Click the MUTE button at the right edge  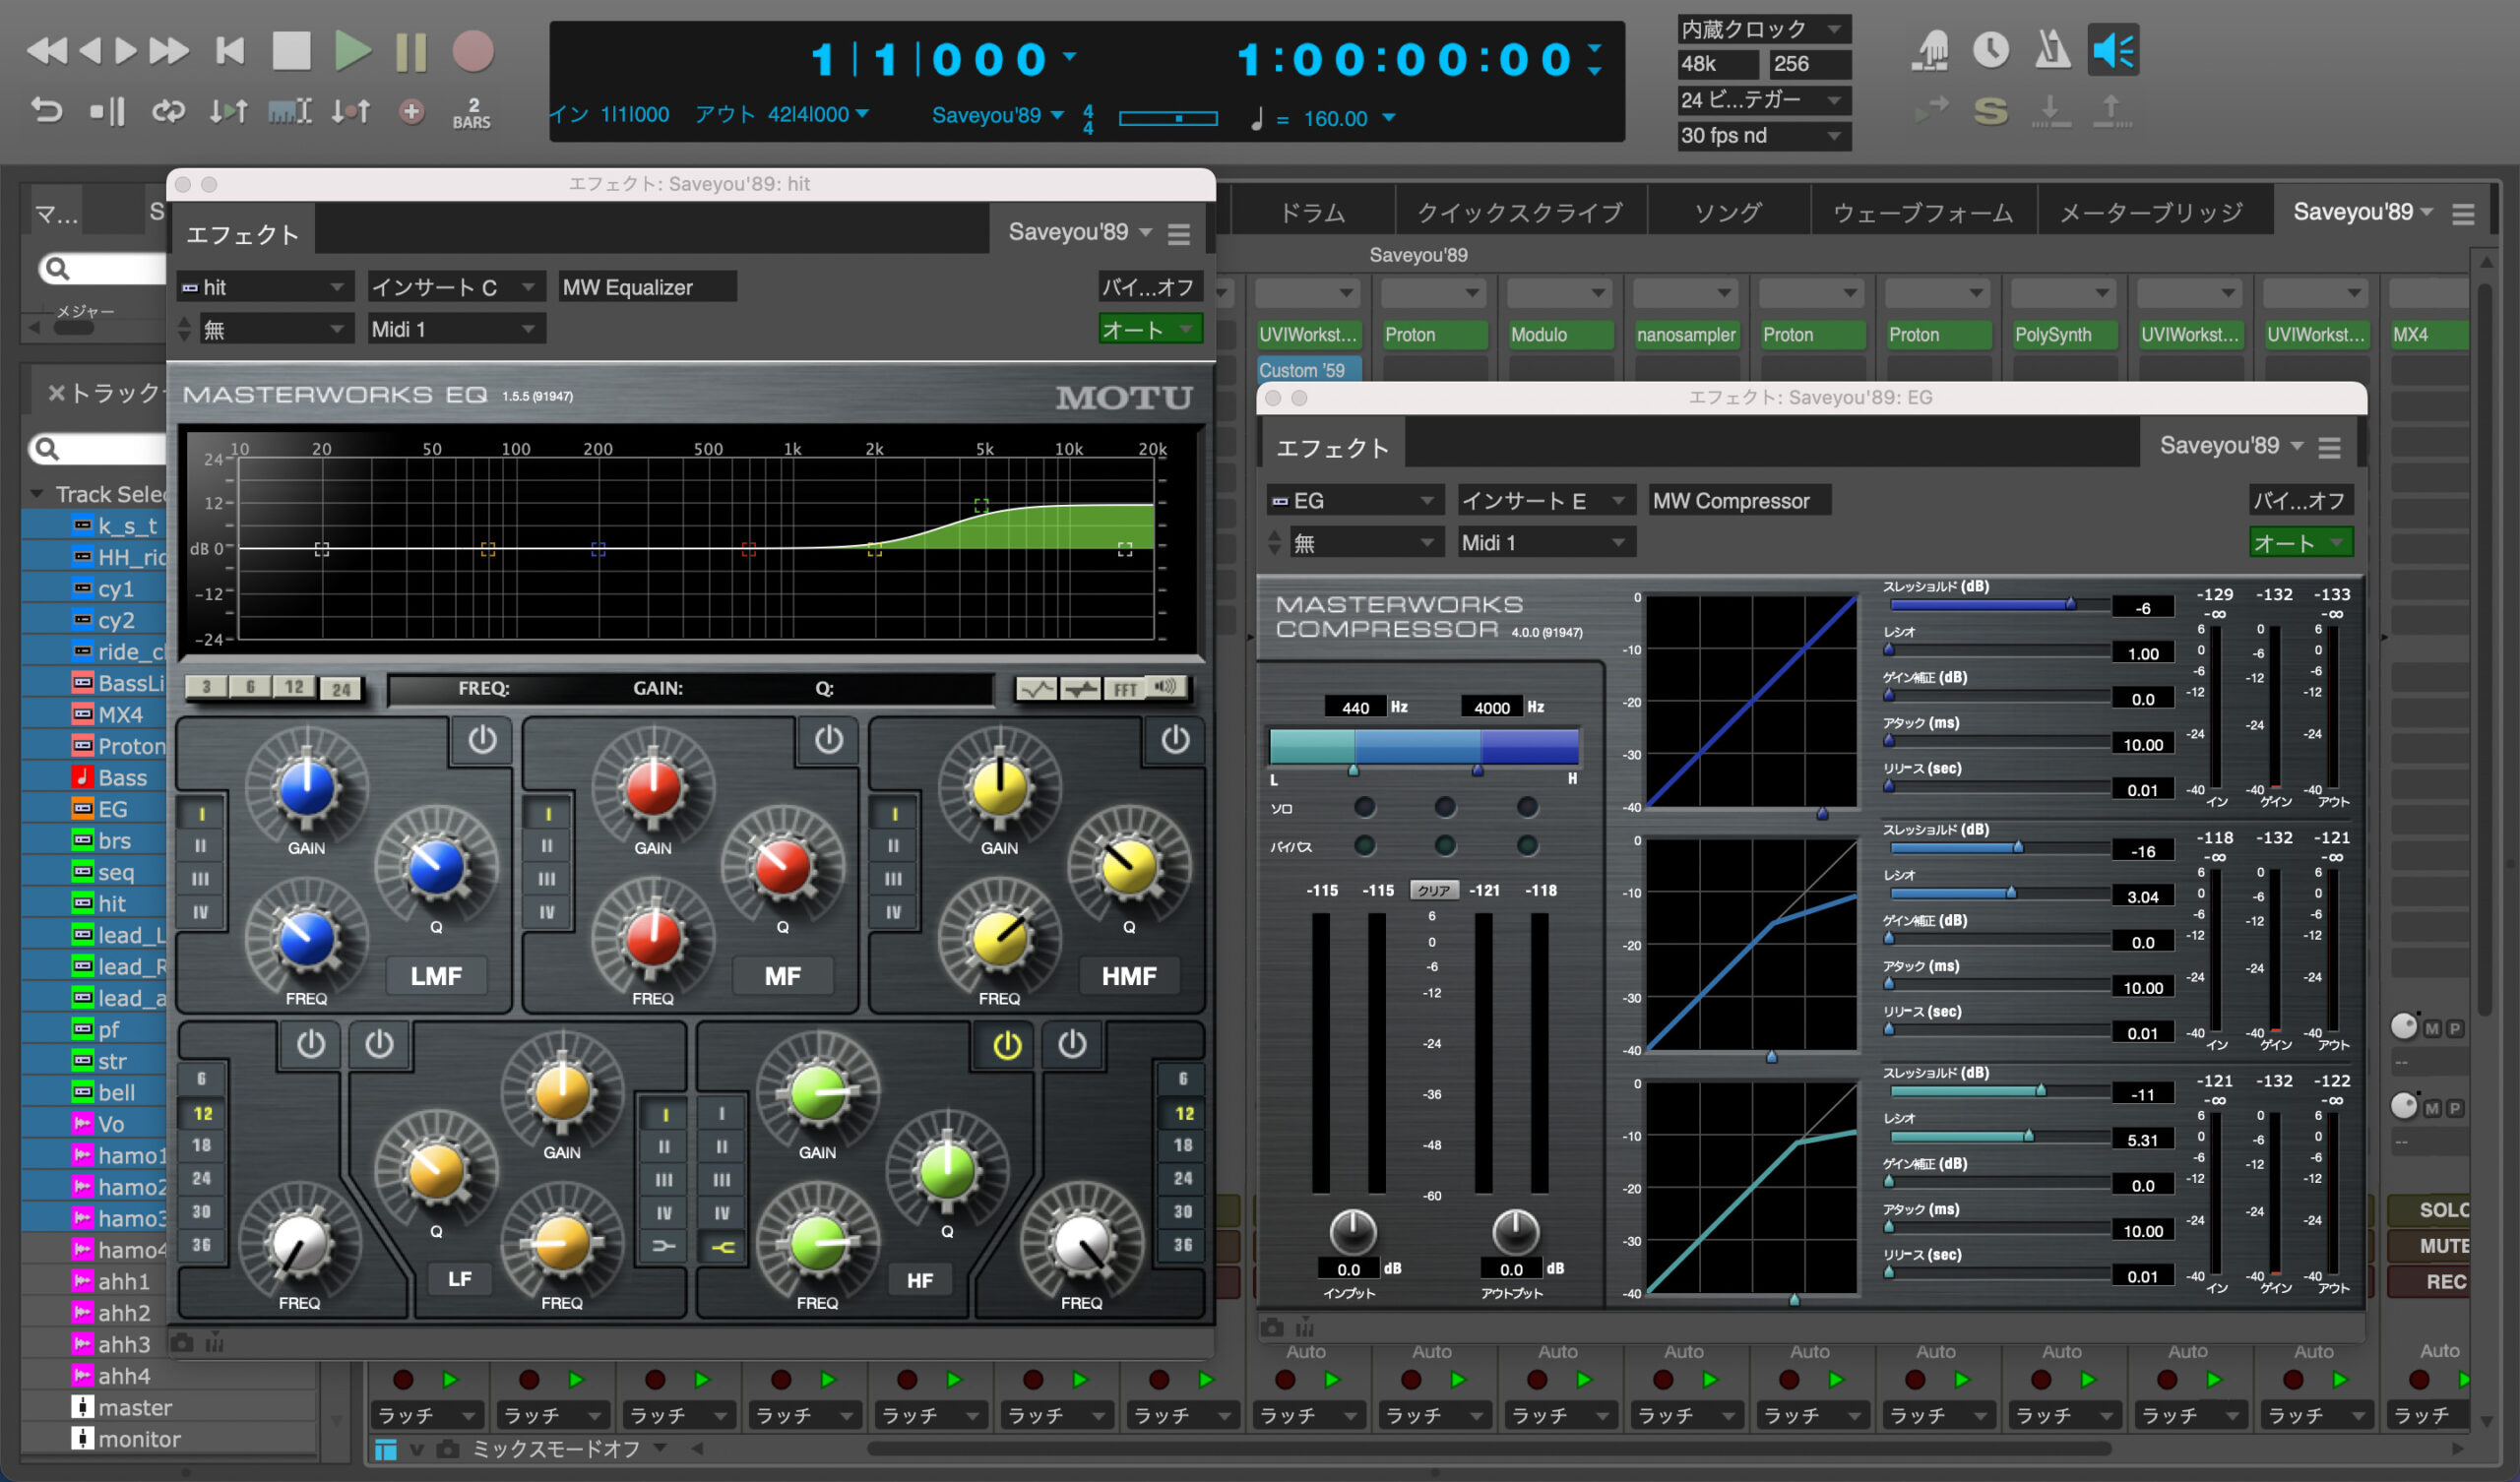pyautogui.click(x=2430, y=1246)
